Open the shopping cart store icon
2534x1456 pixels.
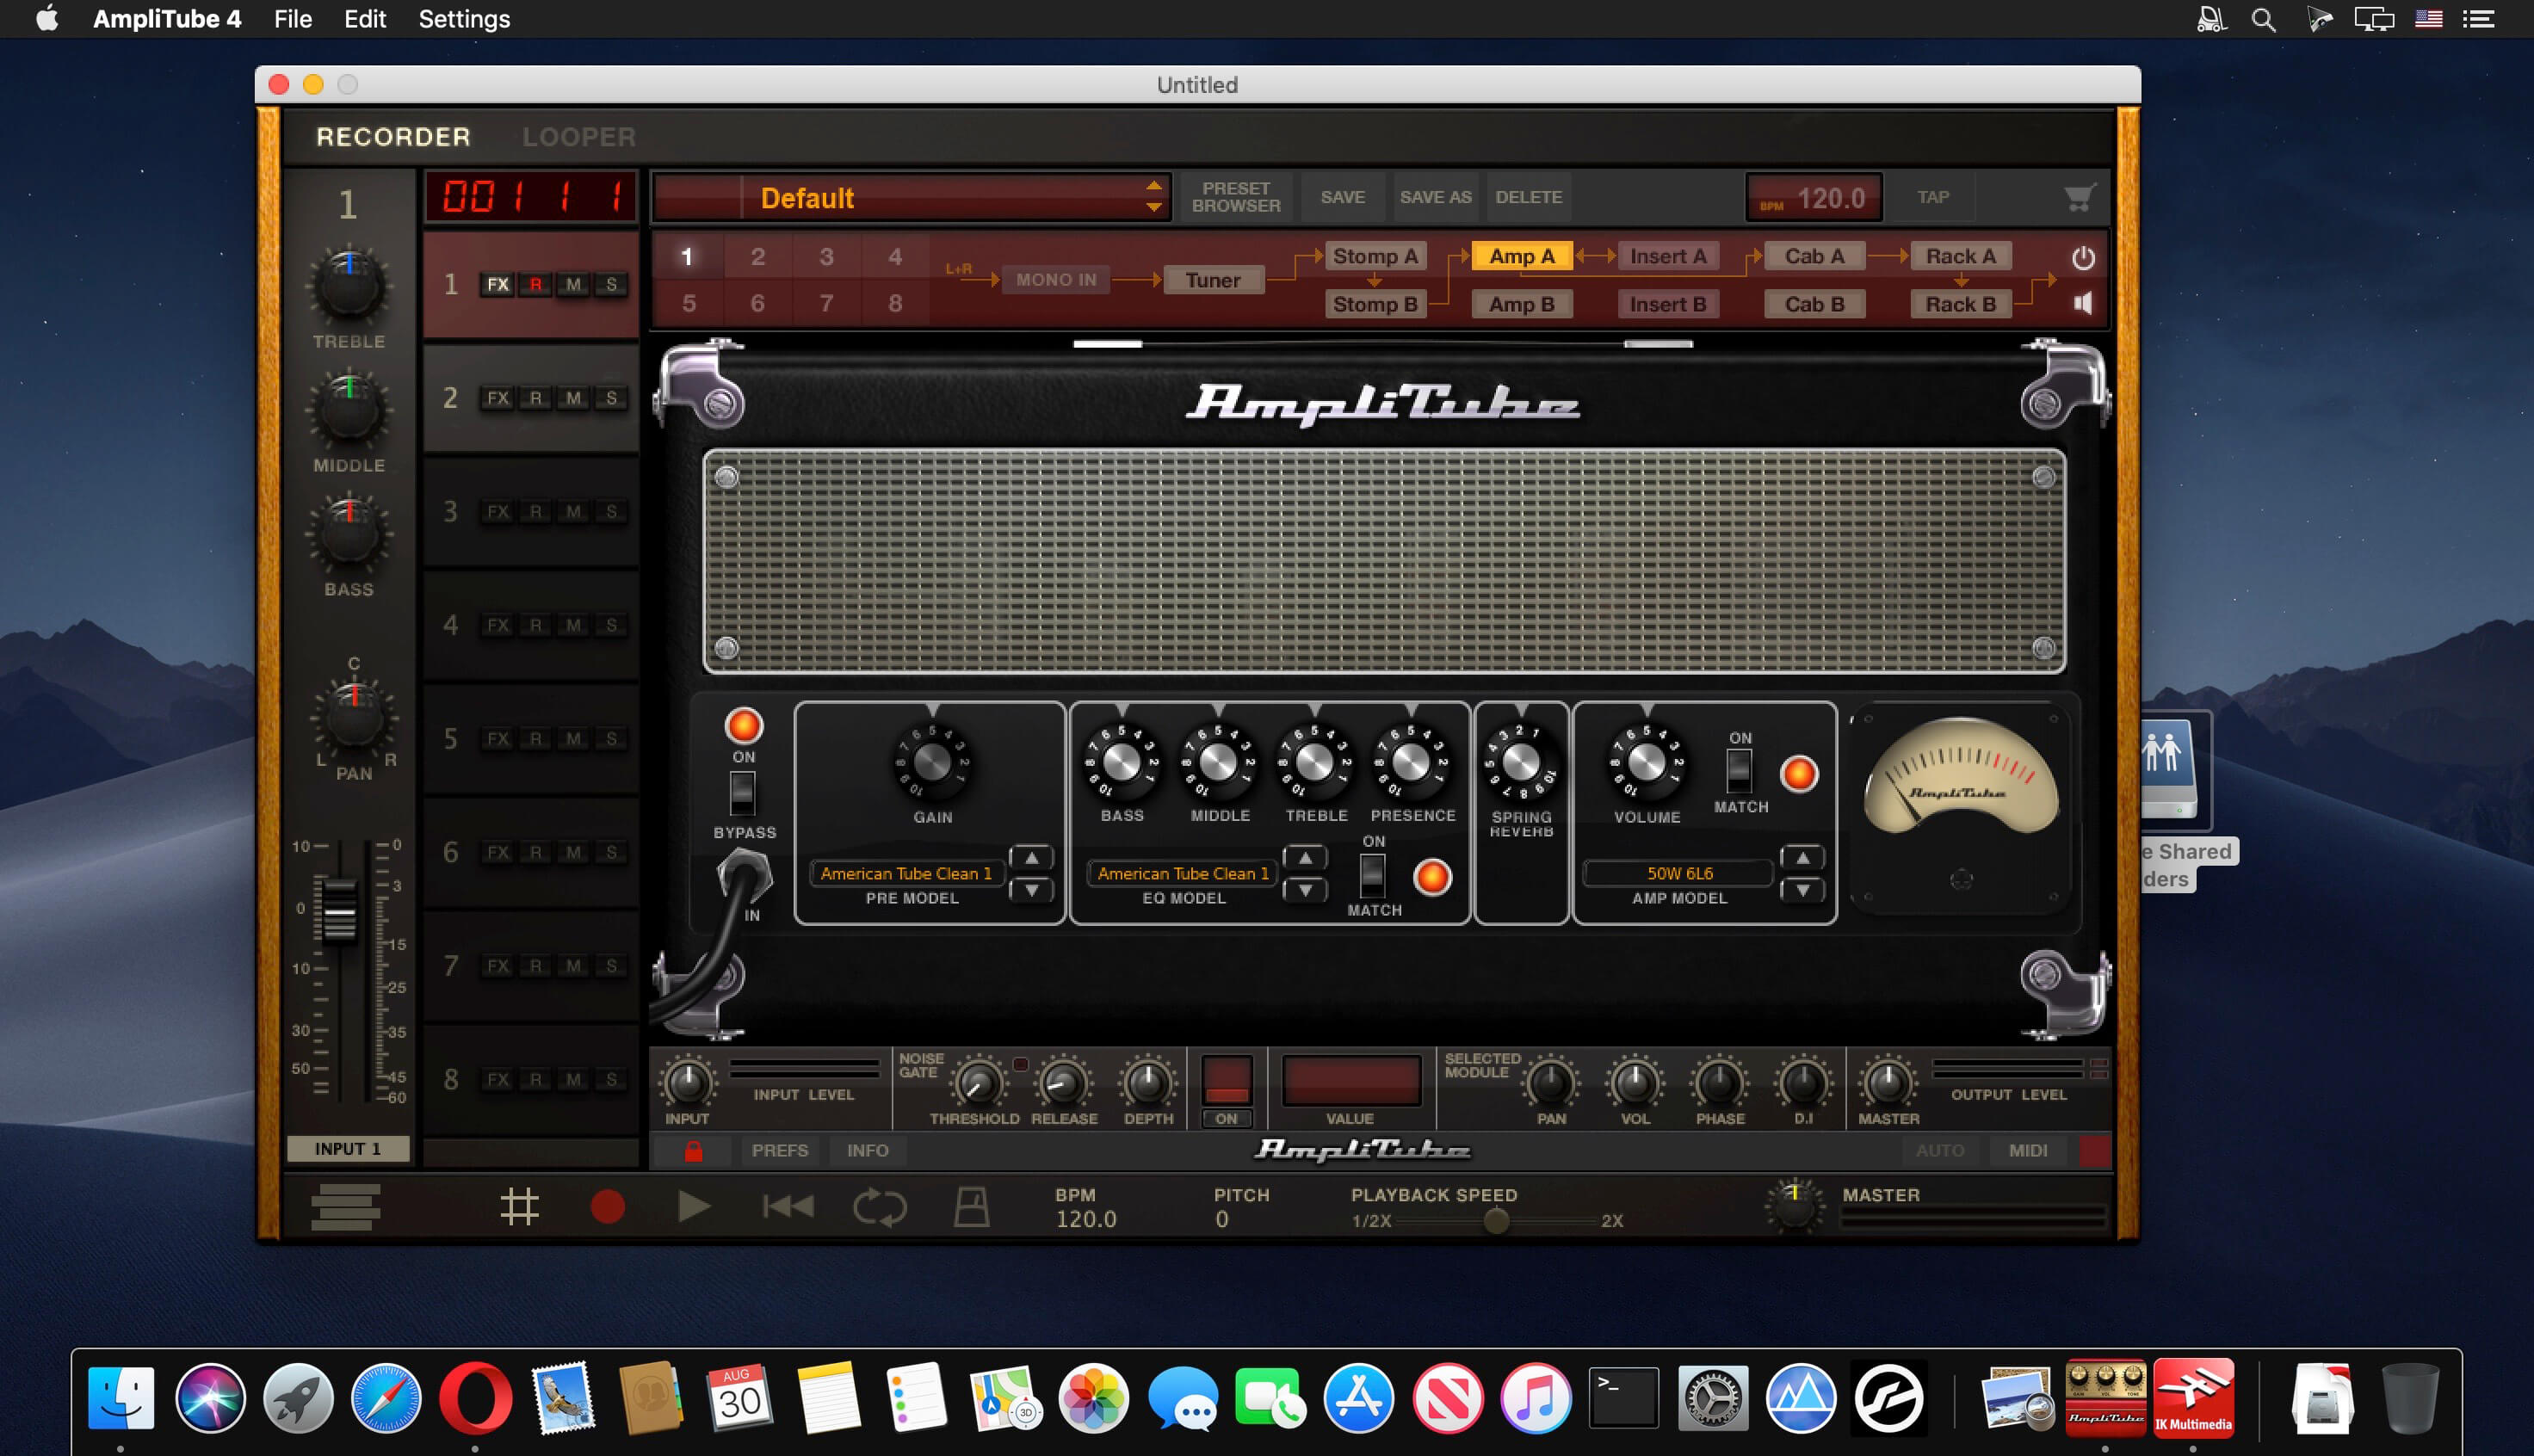[2080, 197]
